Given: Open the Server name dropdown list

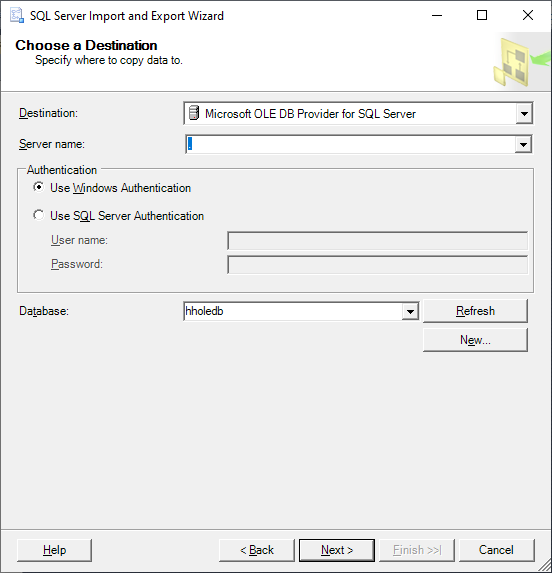Looking at the screenshot, I should 523,144.
